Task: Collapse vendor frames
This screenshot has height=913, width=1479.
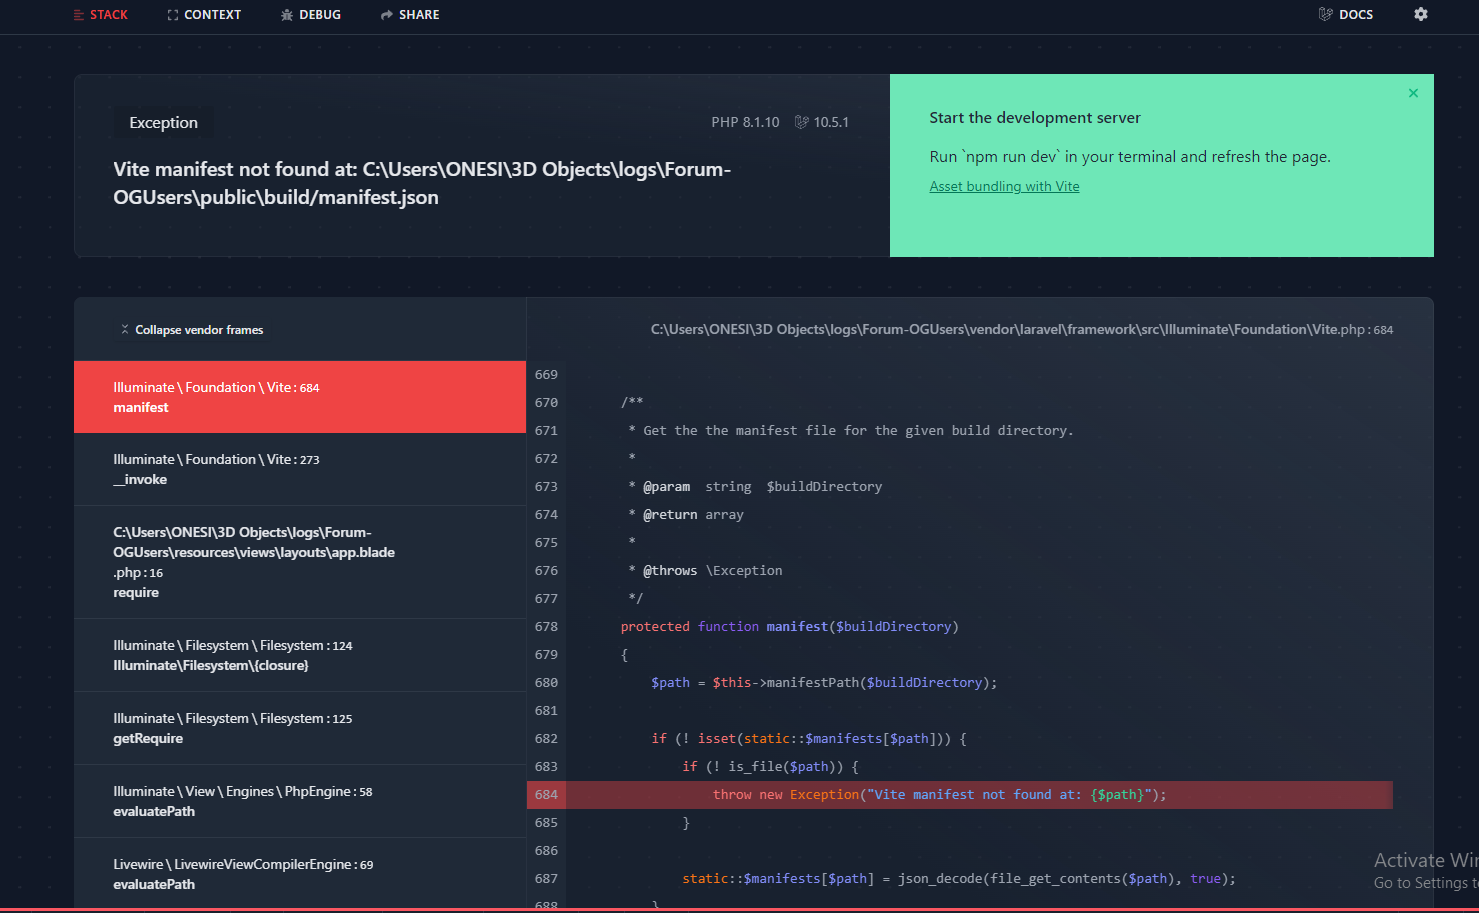Action: (192, 330)
